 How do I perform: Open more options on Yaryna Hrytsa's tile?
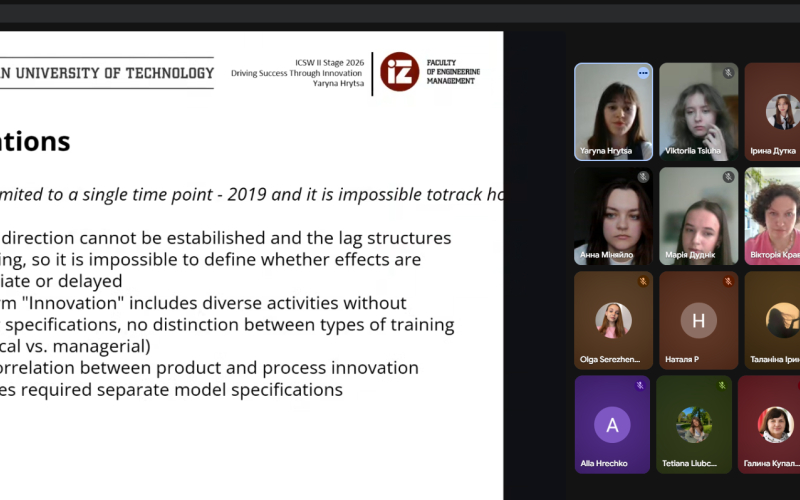(643, 73)
